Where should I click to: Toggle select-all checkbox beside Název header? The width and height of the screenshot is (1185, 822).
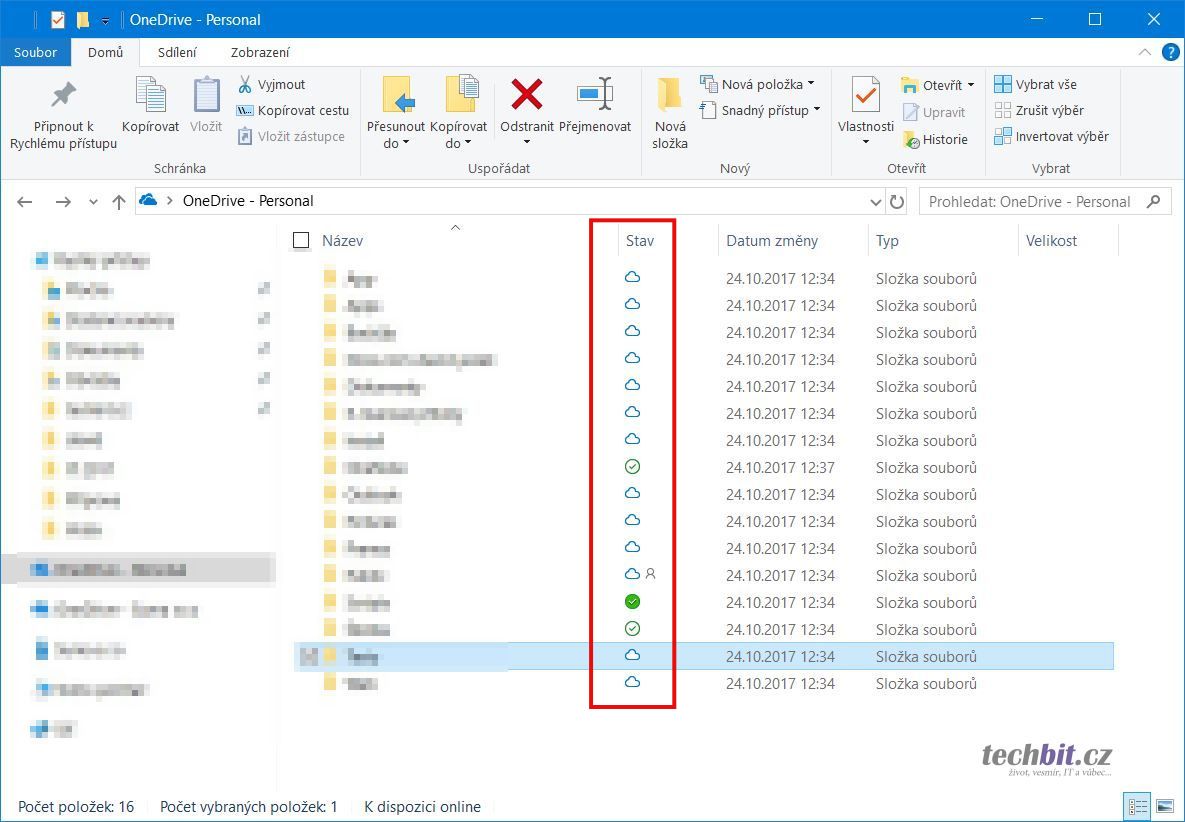click(x=301, y=240)
